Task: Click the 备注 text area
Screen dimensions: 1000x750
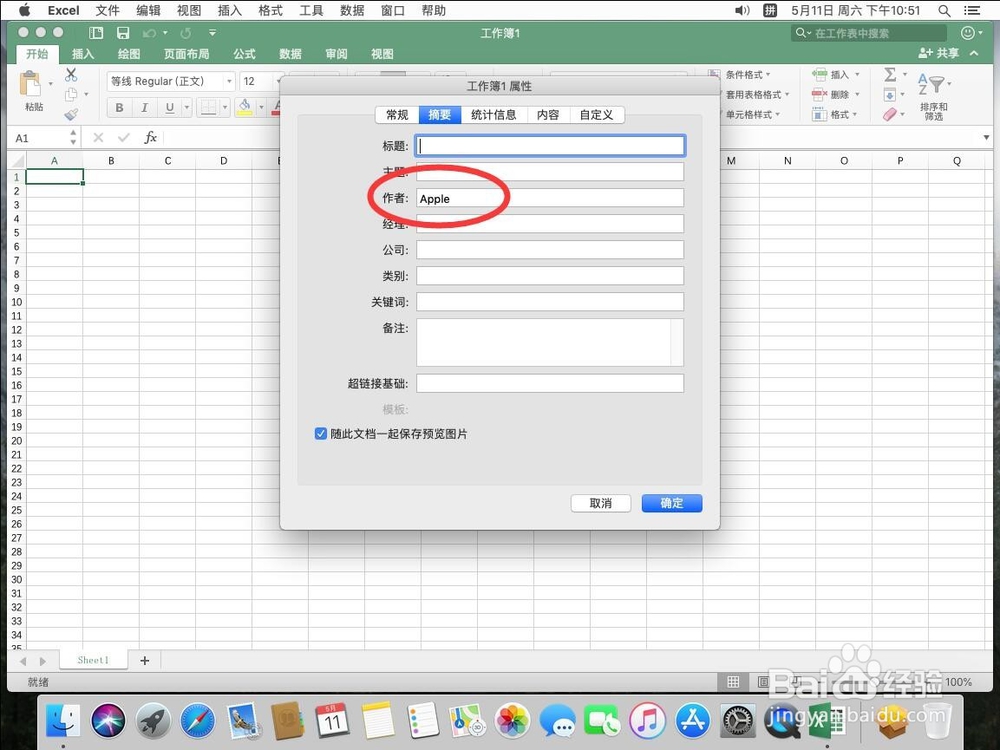Action: (550, 342)
